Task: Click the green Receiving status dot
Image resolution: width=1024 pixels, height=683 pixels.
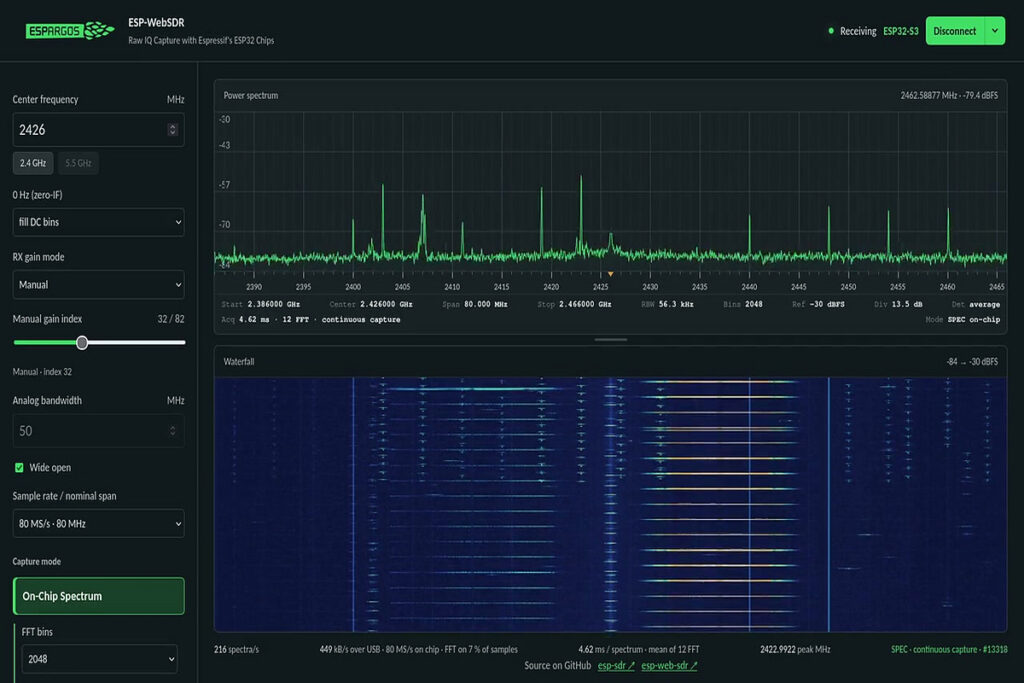Action: tap(831, 31)
